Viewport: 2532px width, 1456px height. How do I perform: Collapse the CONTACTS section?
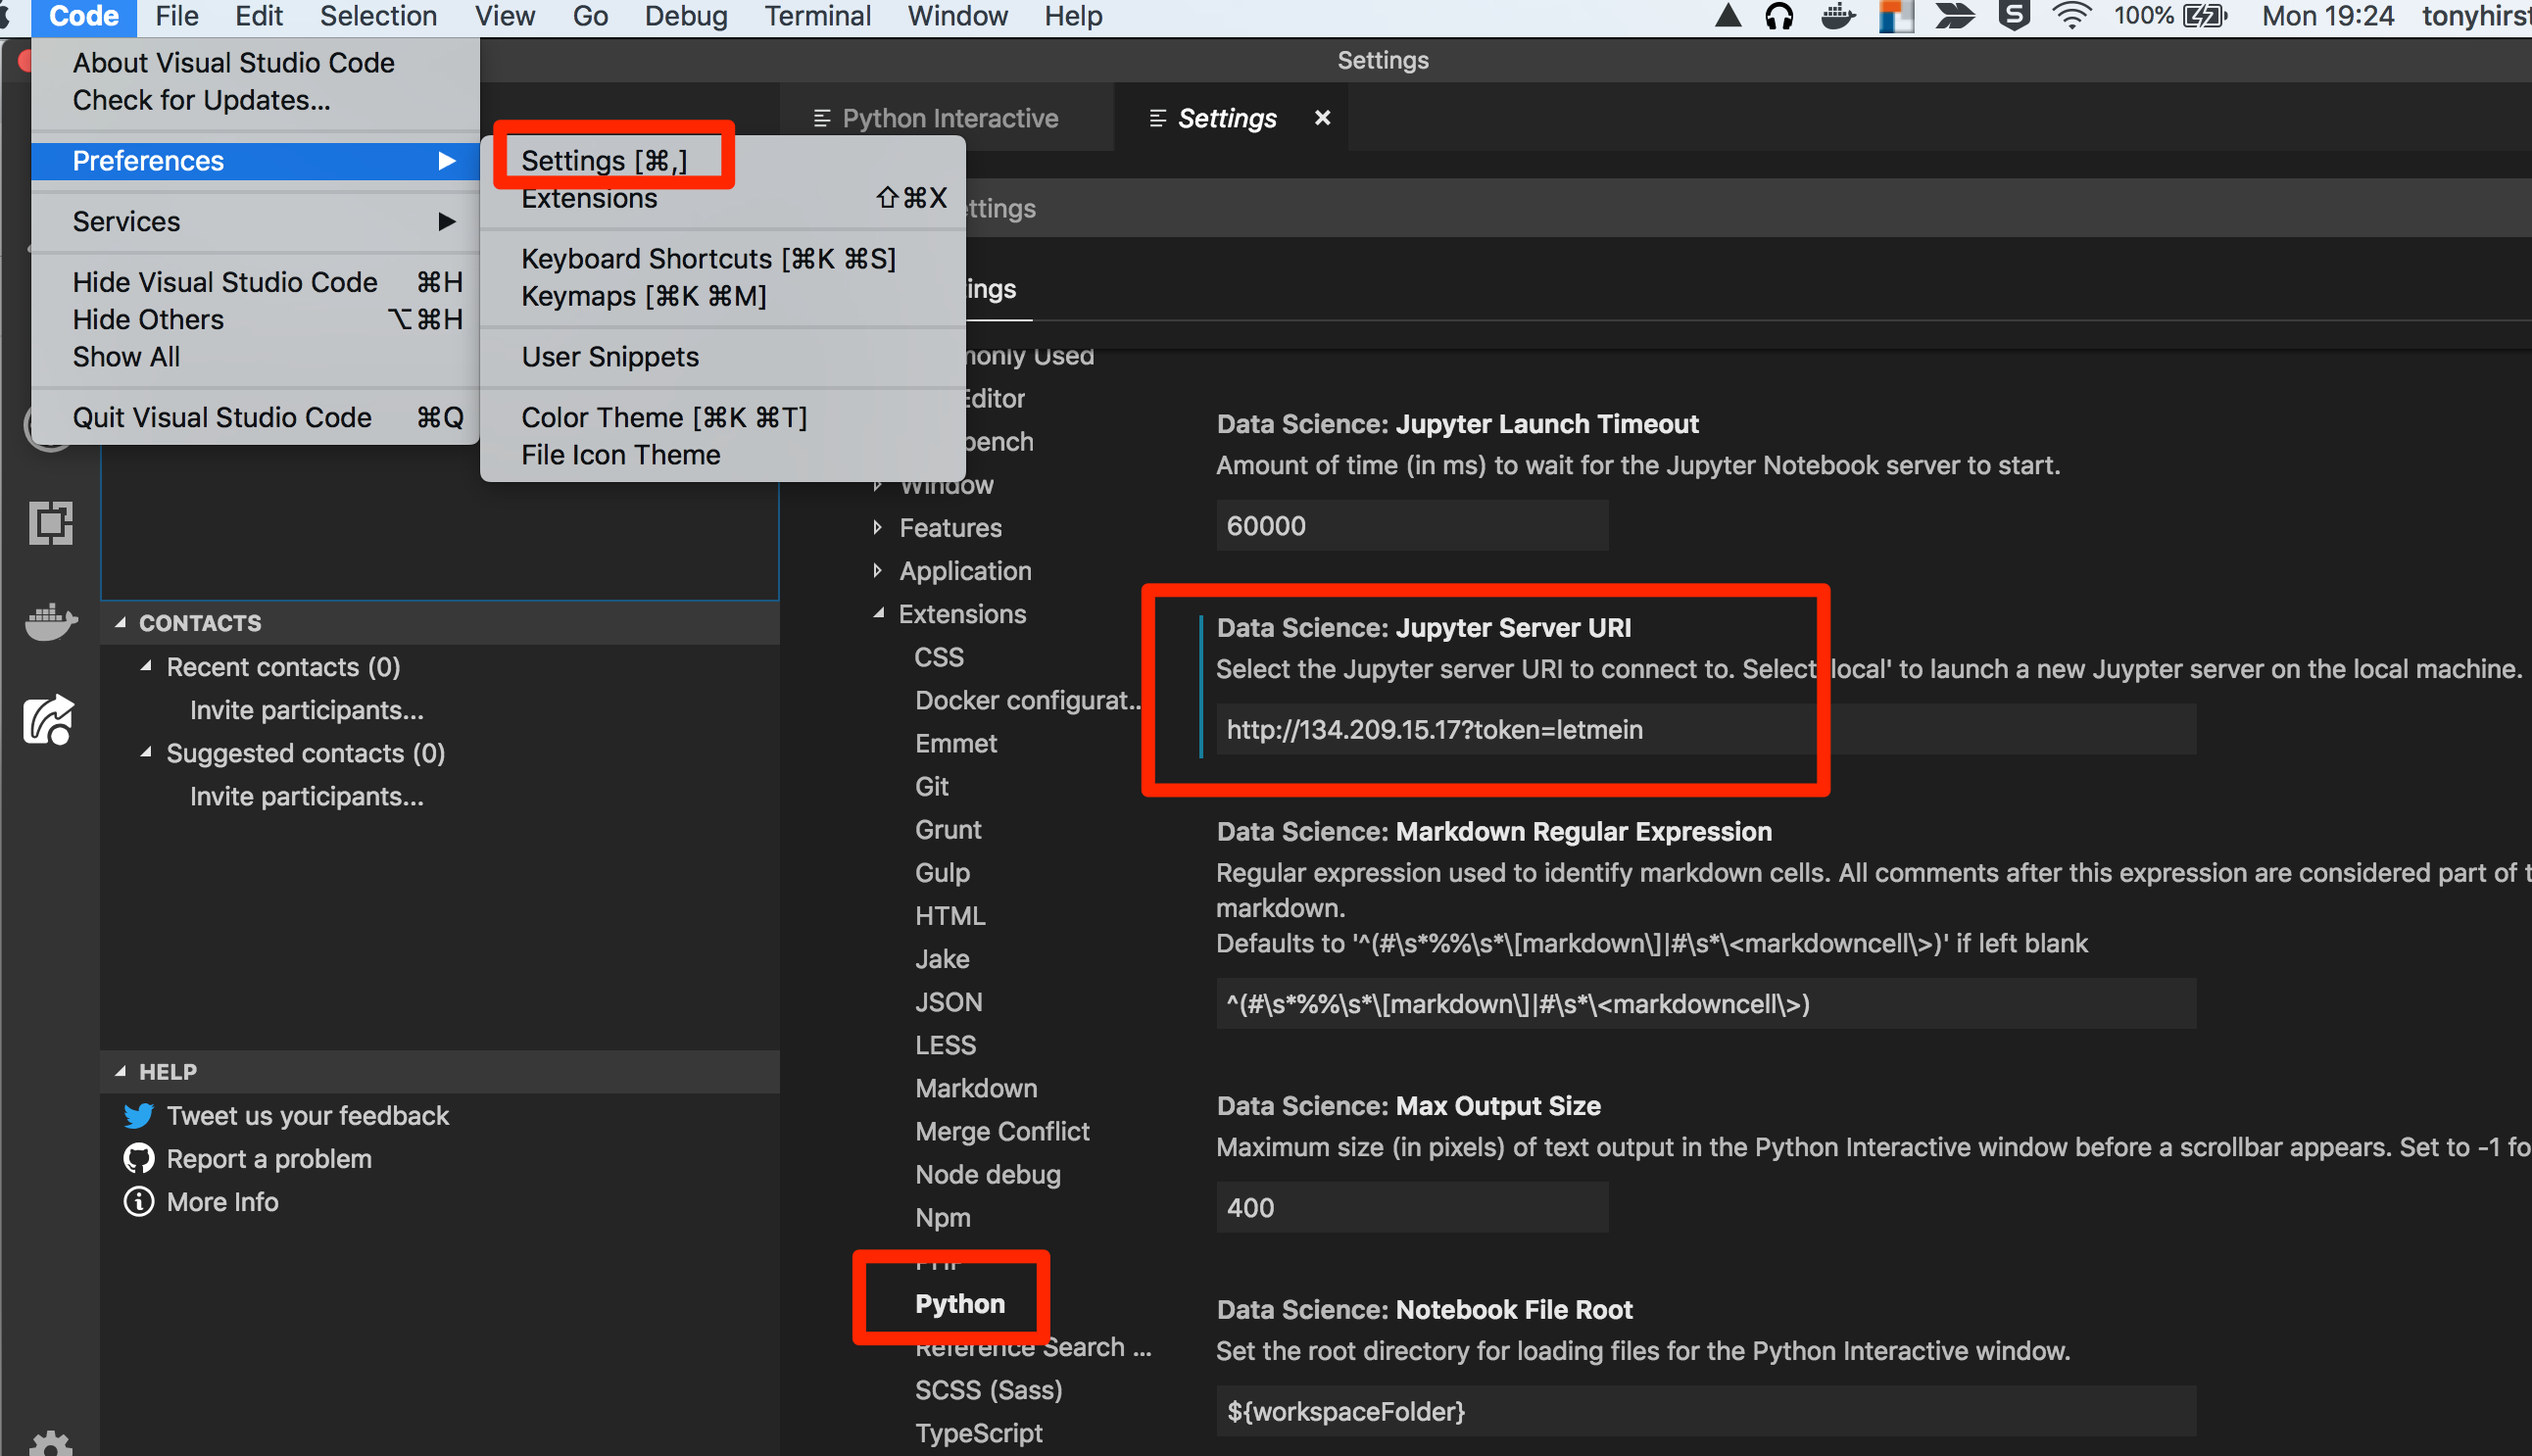point(120,622)
